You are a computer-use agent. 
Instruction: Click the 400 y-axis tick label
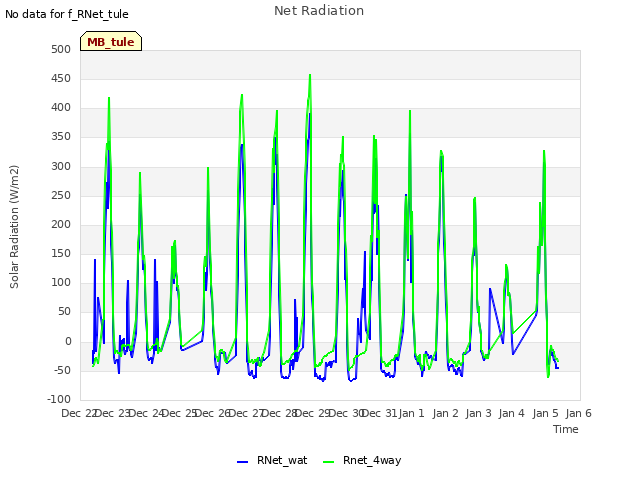(61, 108)
